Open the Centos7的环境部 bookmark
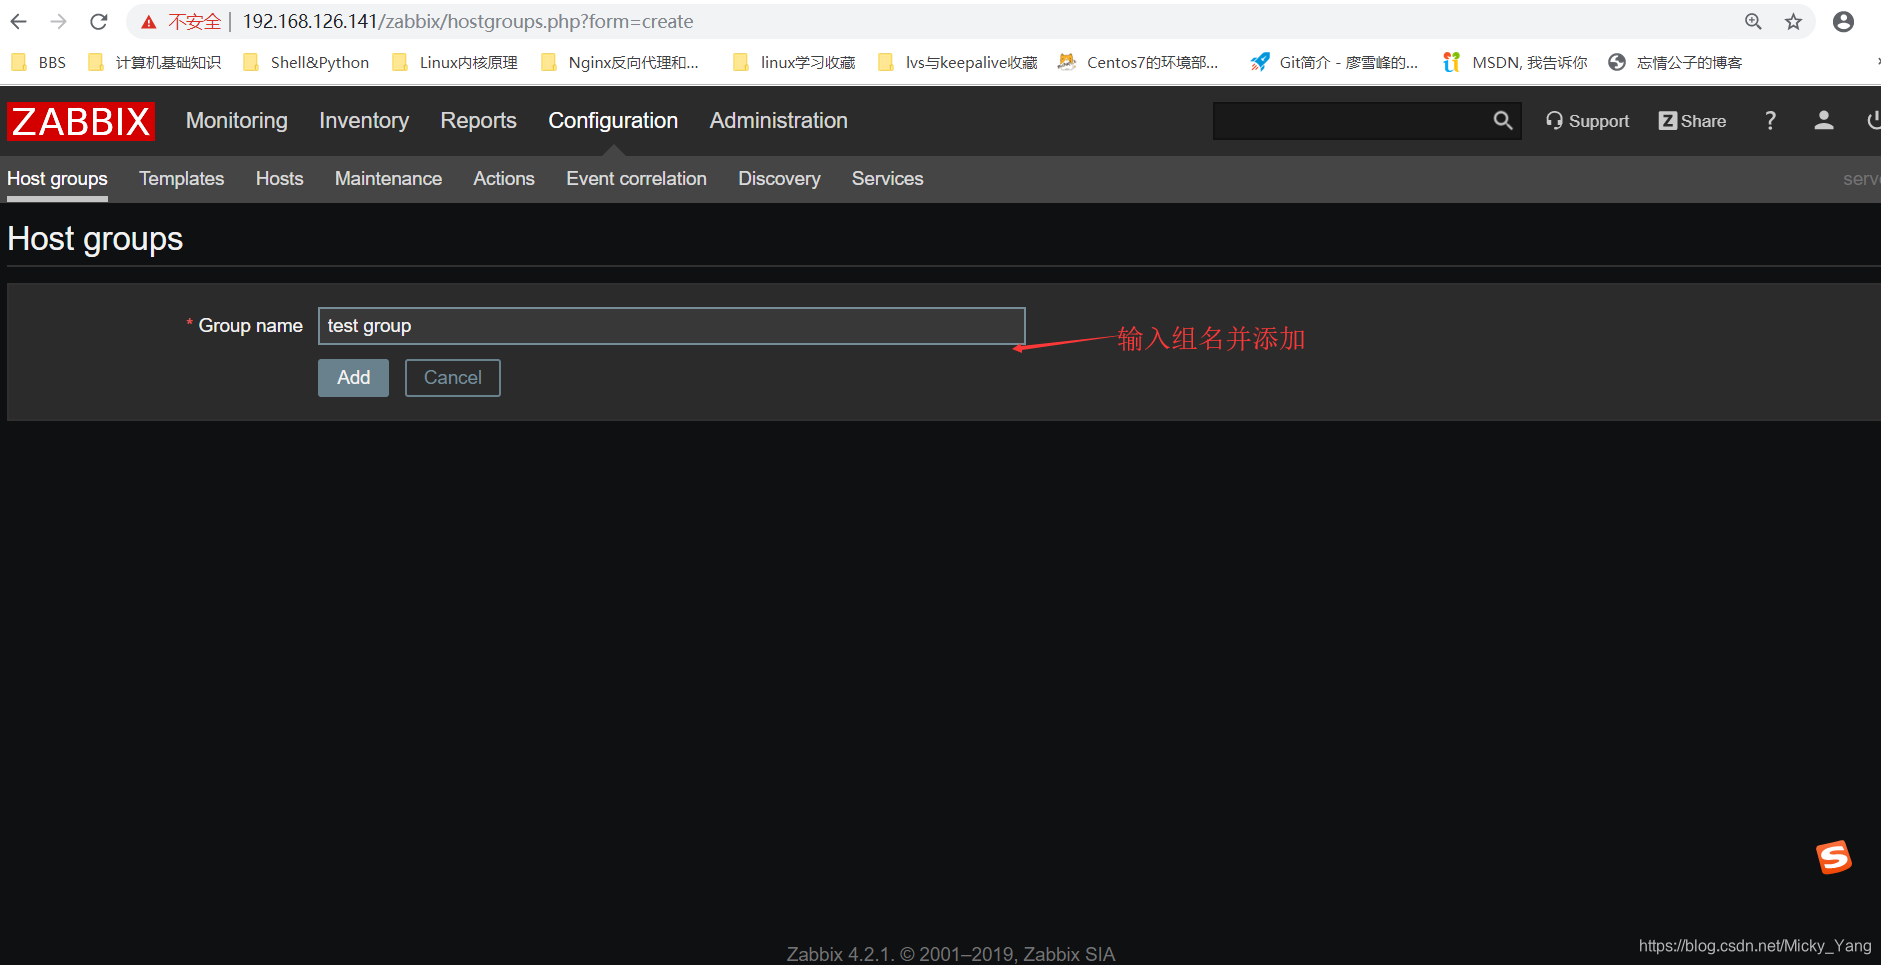Image resolution: width=1881 pixels, height=965 pixels. pos(1138,62)
